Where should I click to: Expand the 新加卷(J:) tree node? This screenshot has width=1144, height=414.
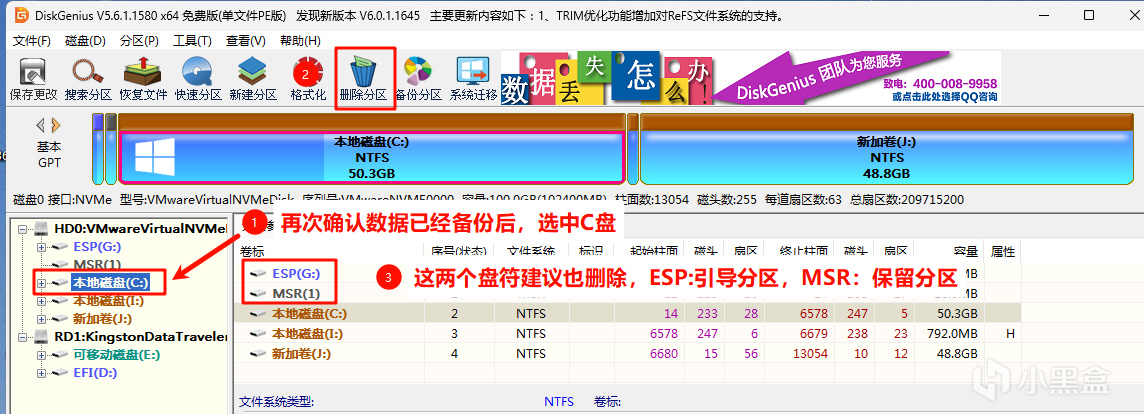(x=42, y=318)
